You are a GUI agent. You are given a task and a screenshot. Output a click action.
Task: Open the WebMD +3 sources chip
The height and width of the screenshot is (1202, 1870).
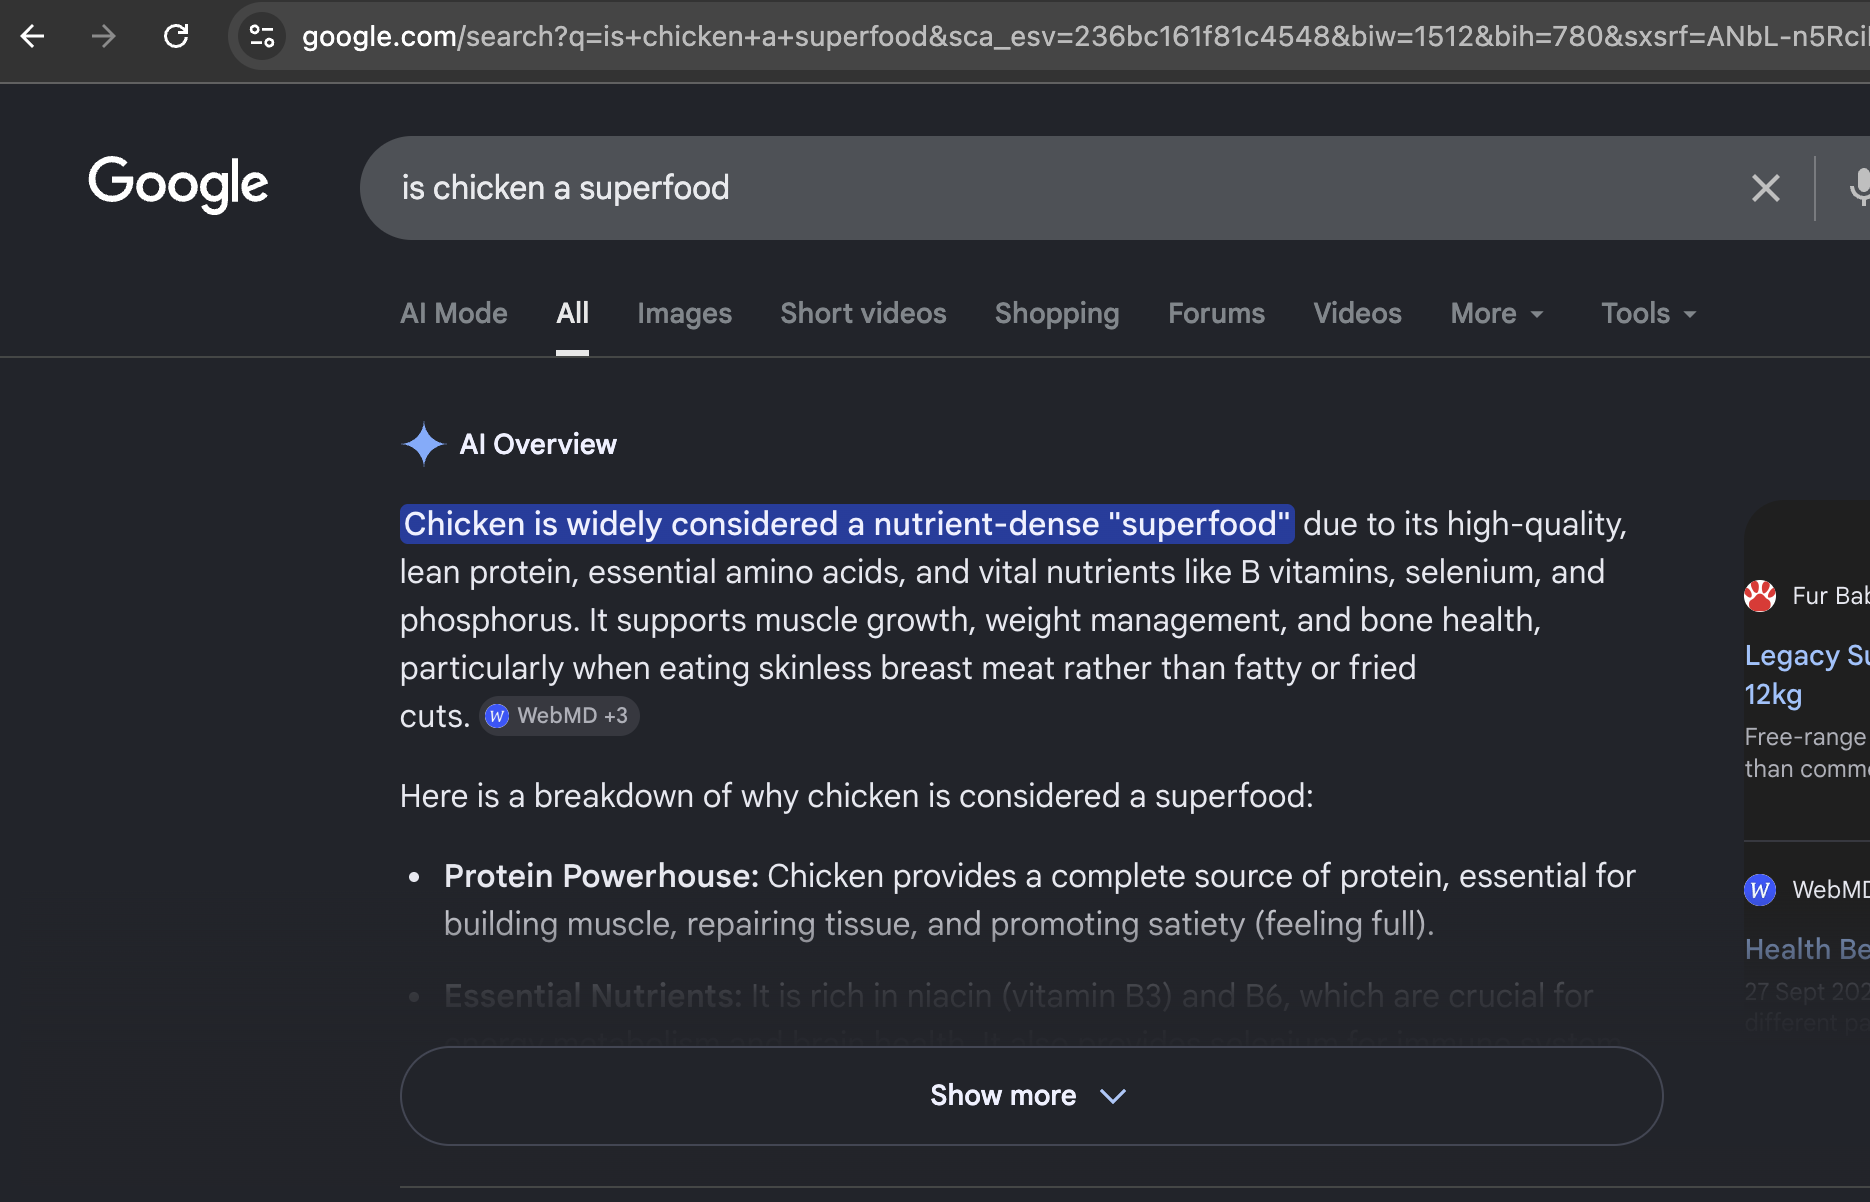click(x=559, y=716)
